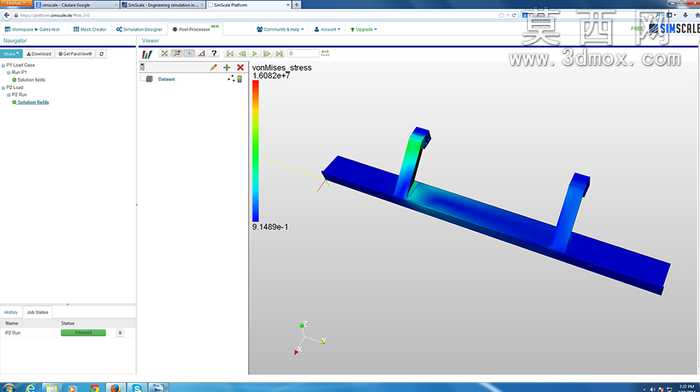
Task: Collapse the P1 Load Case tree node
Action: [x=3, y=65]
